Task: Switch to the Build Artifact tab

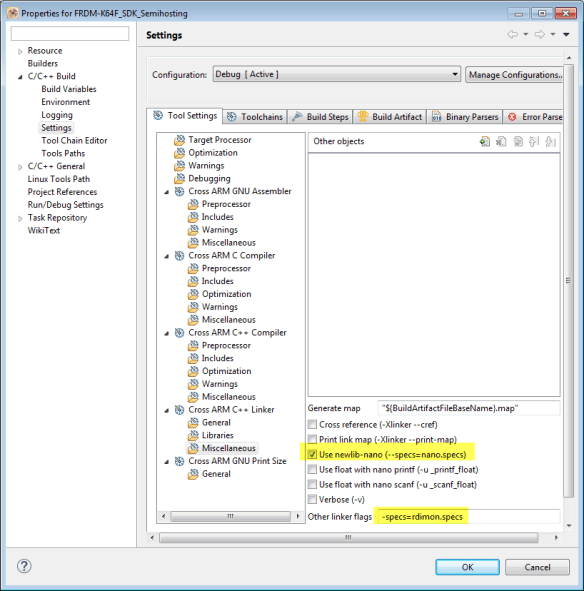Action: coord(390,117)
